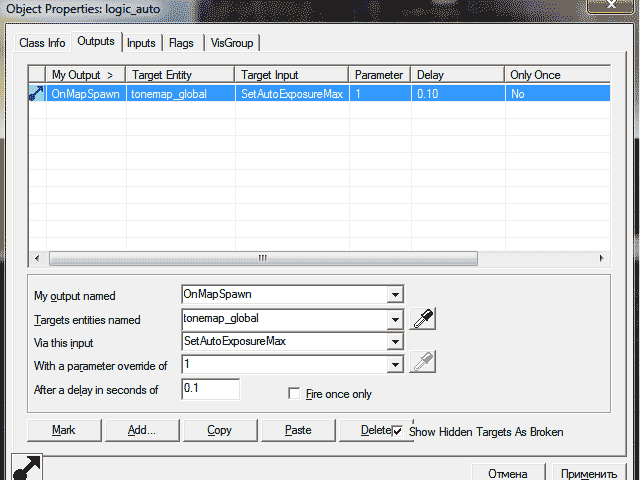Viewport: 640px width, 480px height.
Task: Sort by the Target Entity column header
Action: (x=180, y=75)
